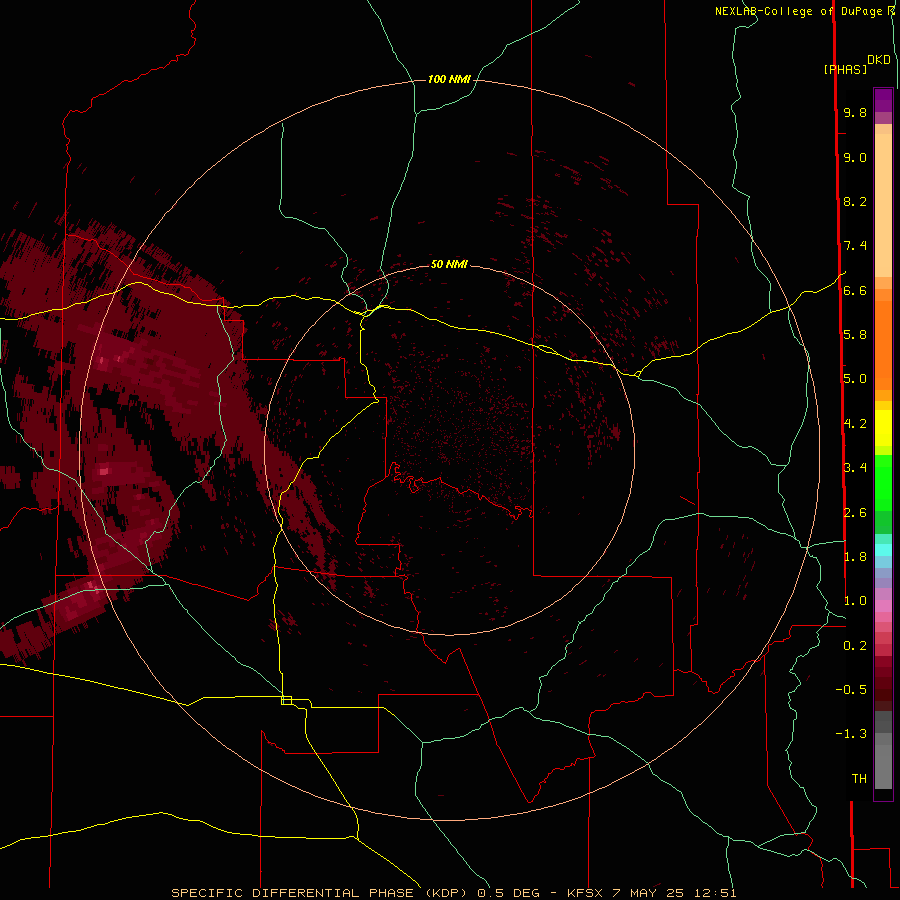Click the NEXLAB-College of DuPage label
Screen dimensions: 900x900
pyautogui.click(x=798, y=11)
